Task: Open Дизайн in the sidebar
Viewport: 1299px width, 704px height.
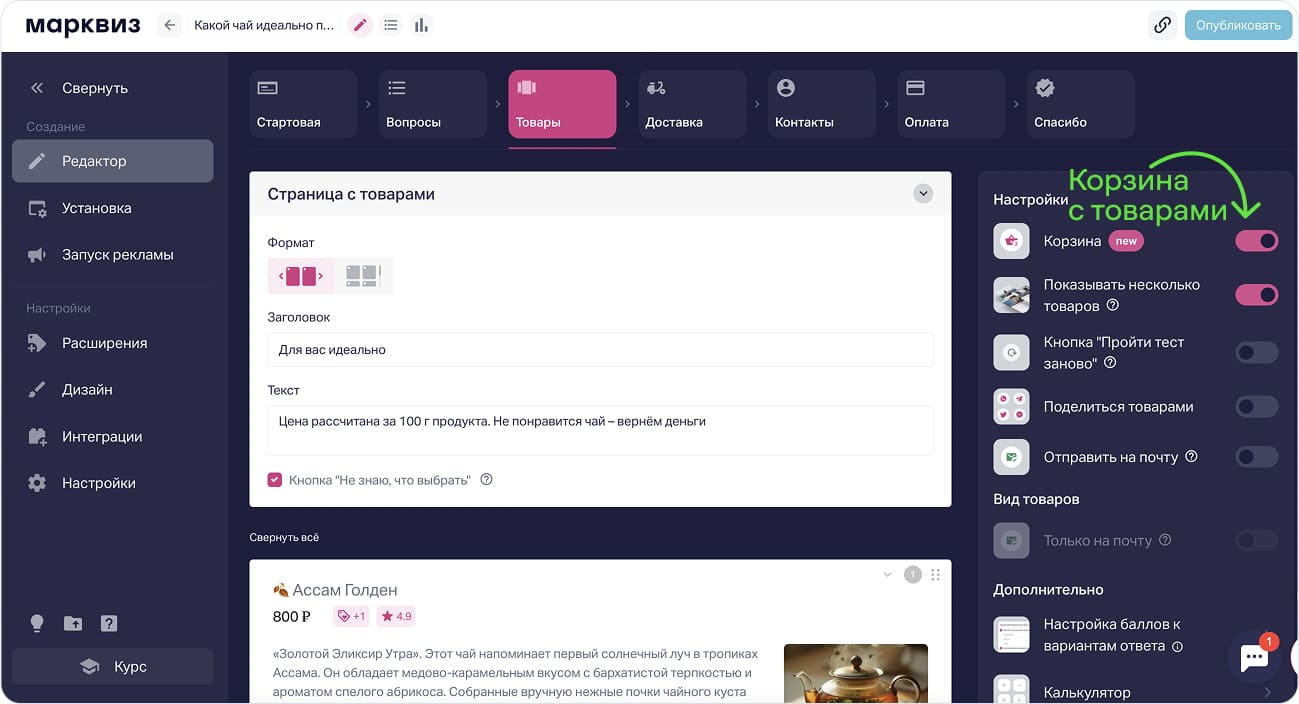Action: coord(87,390)
